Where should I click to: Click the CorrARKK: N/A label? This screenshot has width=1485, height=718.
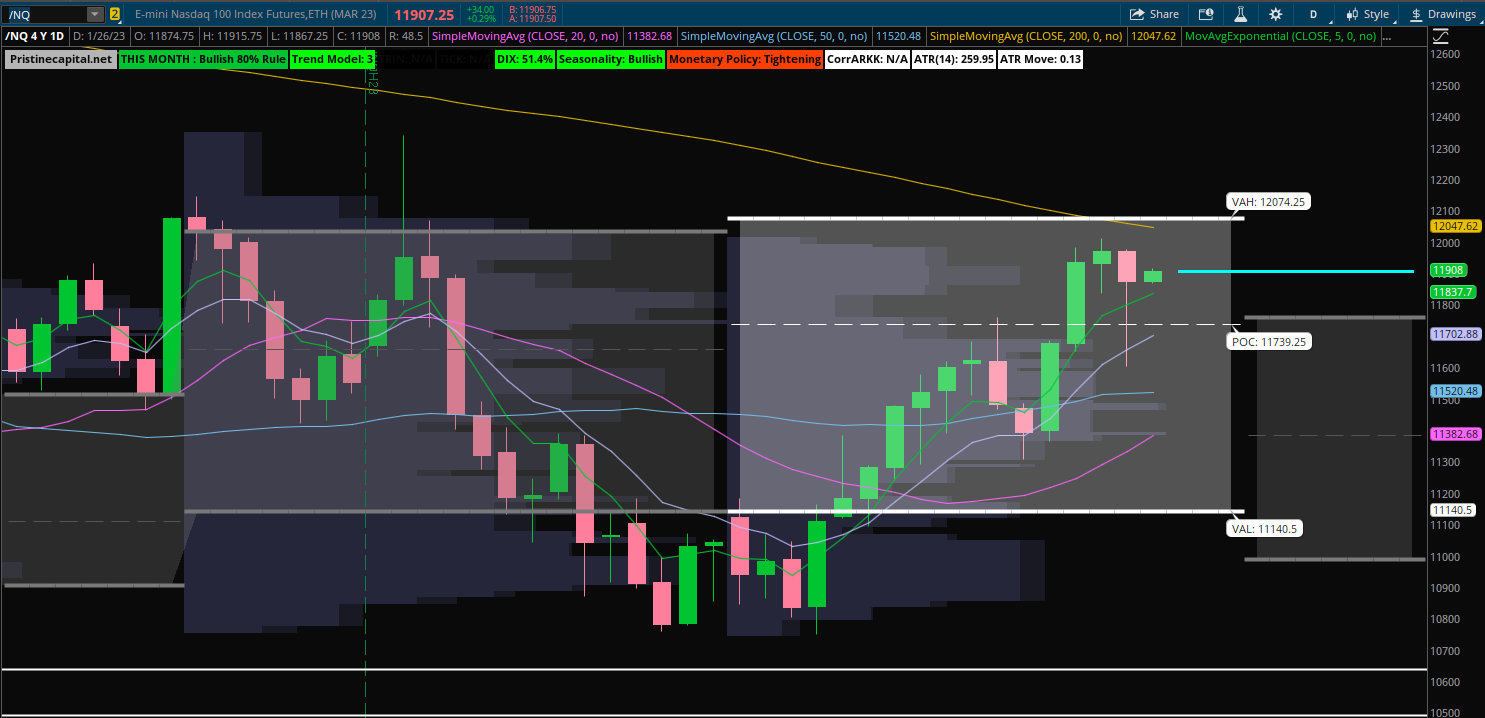pos(867,59)
